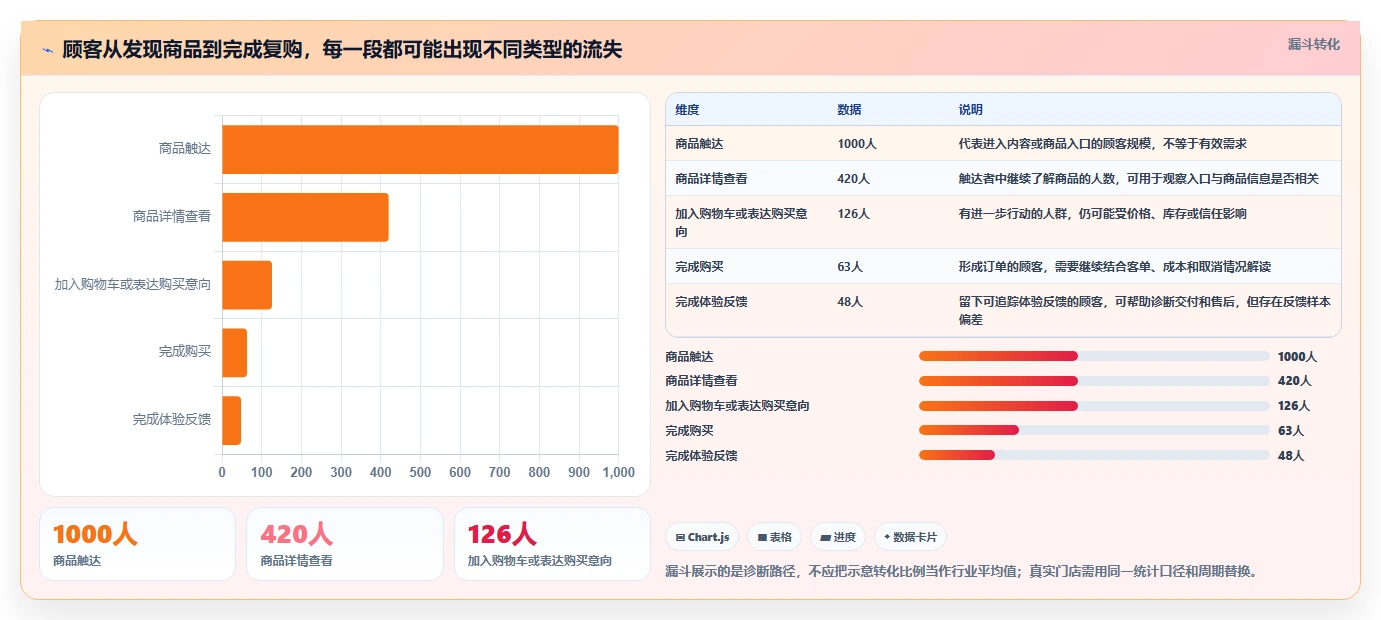This screenshot has width=1381, height=620.
Task: Click the Chart.js tag chip
Action: click(703, 537)
